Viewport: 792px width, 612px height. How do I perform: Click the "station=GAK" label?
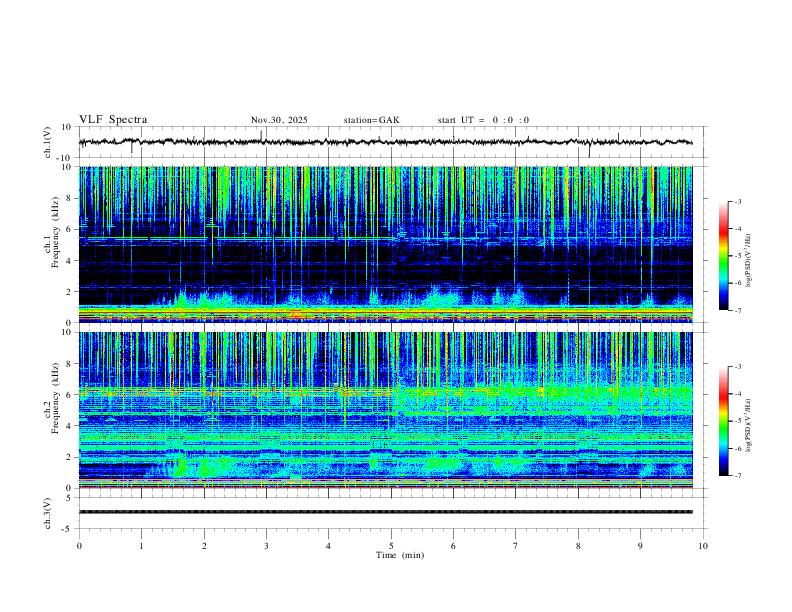click(x=372, y=120)
